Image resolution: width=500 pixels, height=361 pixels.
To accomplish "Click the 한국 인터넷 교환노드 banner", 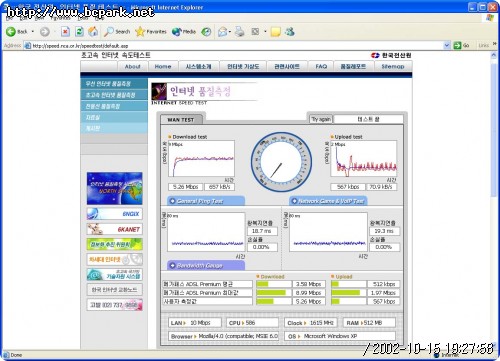I will 114,289.
